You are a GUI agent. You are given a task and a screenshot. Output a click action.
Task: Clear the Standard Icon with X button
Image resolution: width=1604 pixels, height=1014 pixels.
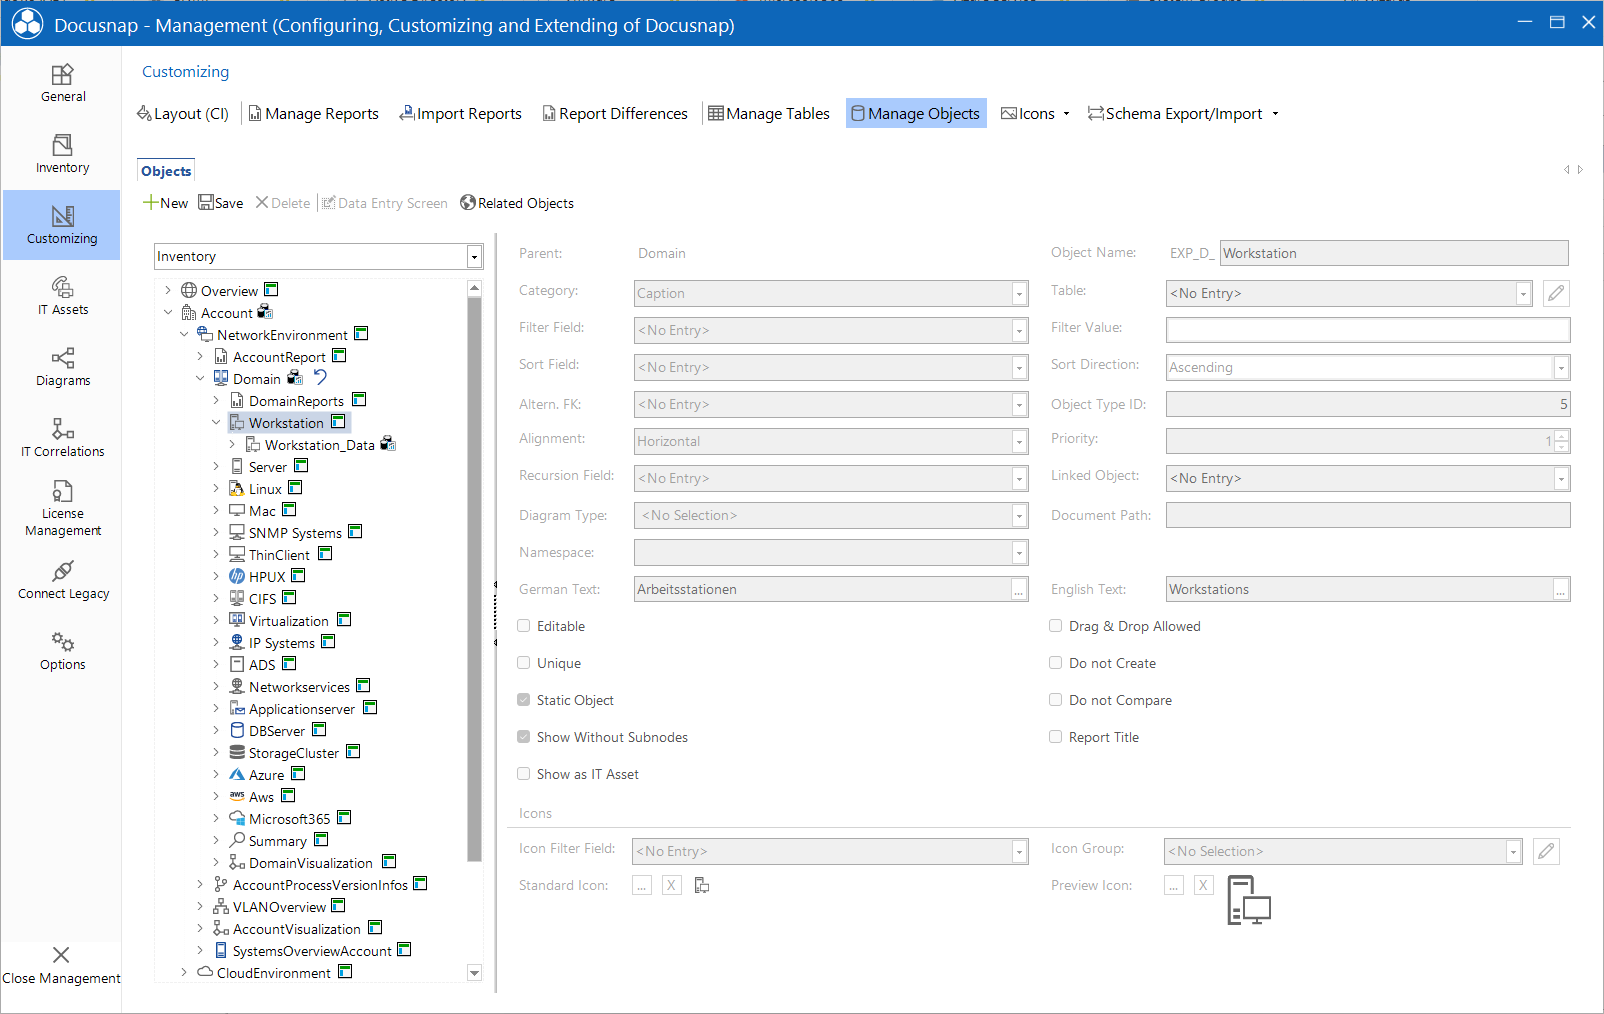tap(672, 885)
